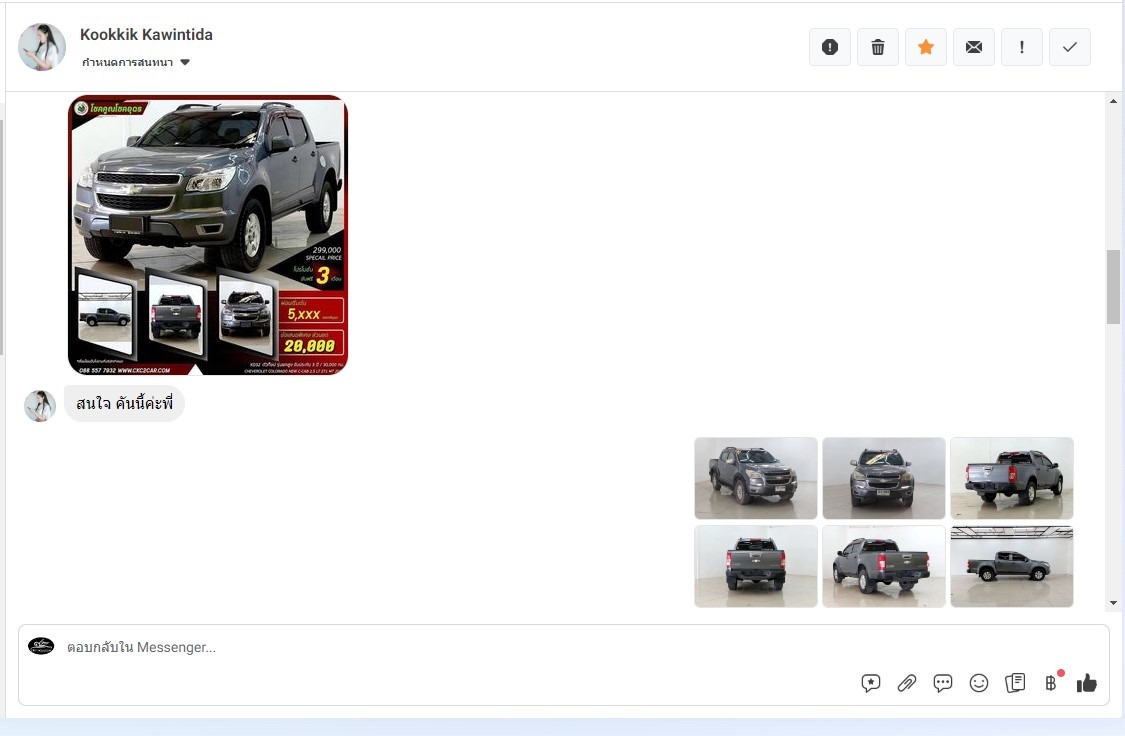Attach a file with paperclip icon
This screenshot has height=736, width=1125.
point(907,683)
